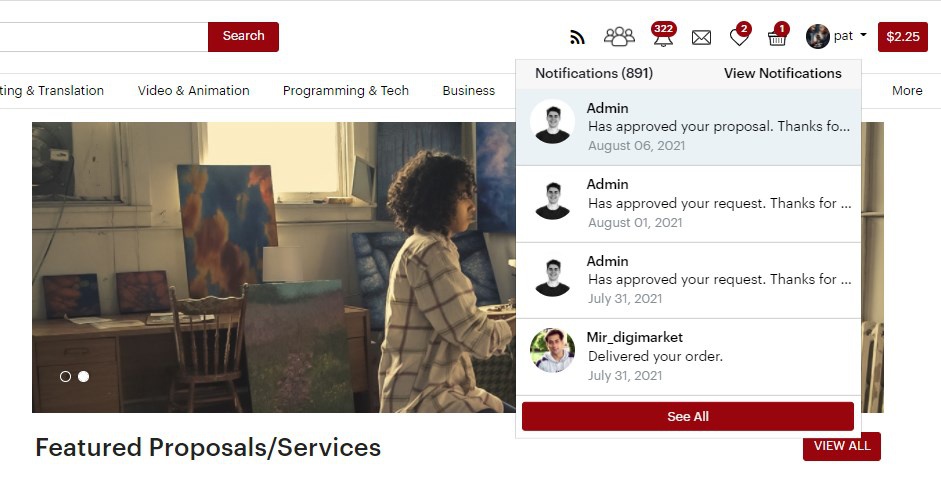Image resolution: width=941 pixels, height=477 pixels.
Task: Select the second carousel slide dot
Action: [83, 377]
